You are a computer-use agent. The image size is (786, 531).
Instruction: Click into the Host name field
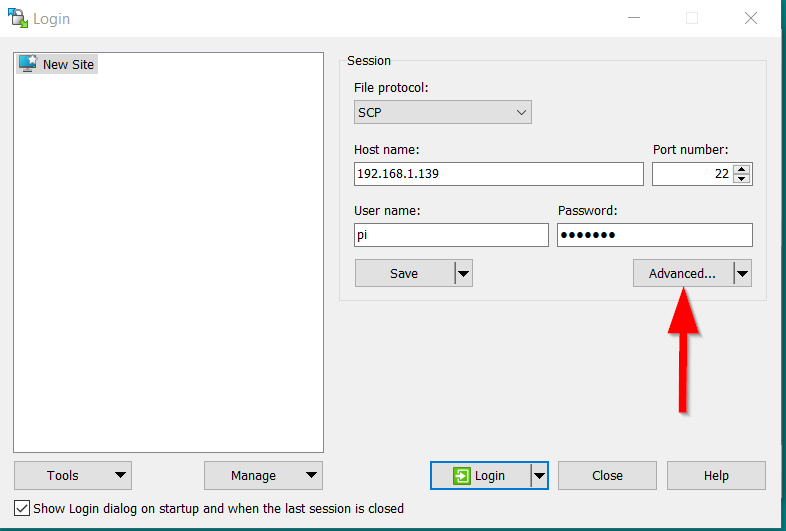pyautogui.click(x=498, y=174)
